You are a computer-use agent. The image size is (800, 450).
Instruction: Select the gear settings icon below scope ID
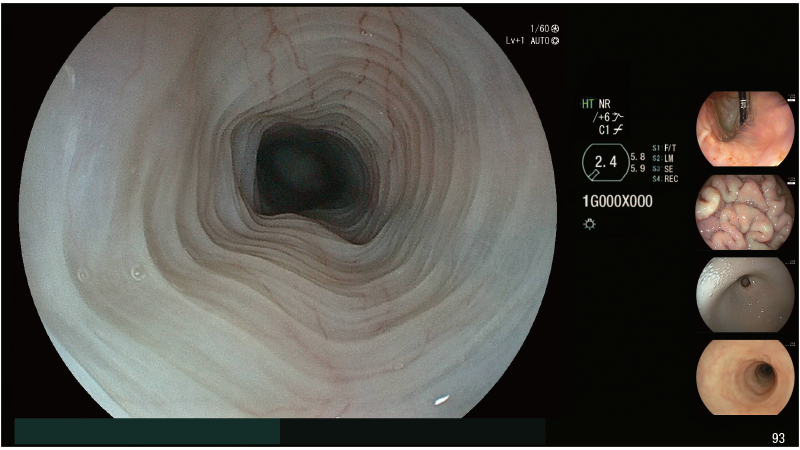click(590, 224)
